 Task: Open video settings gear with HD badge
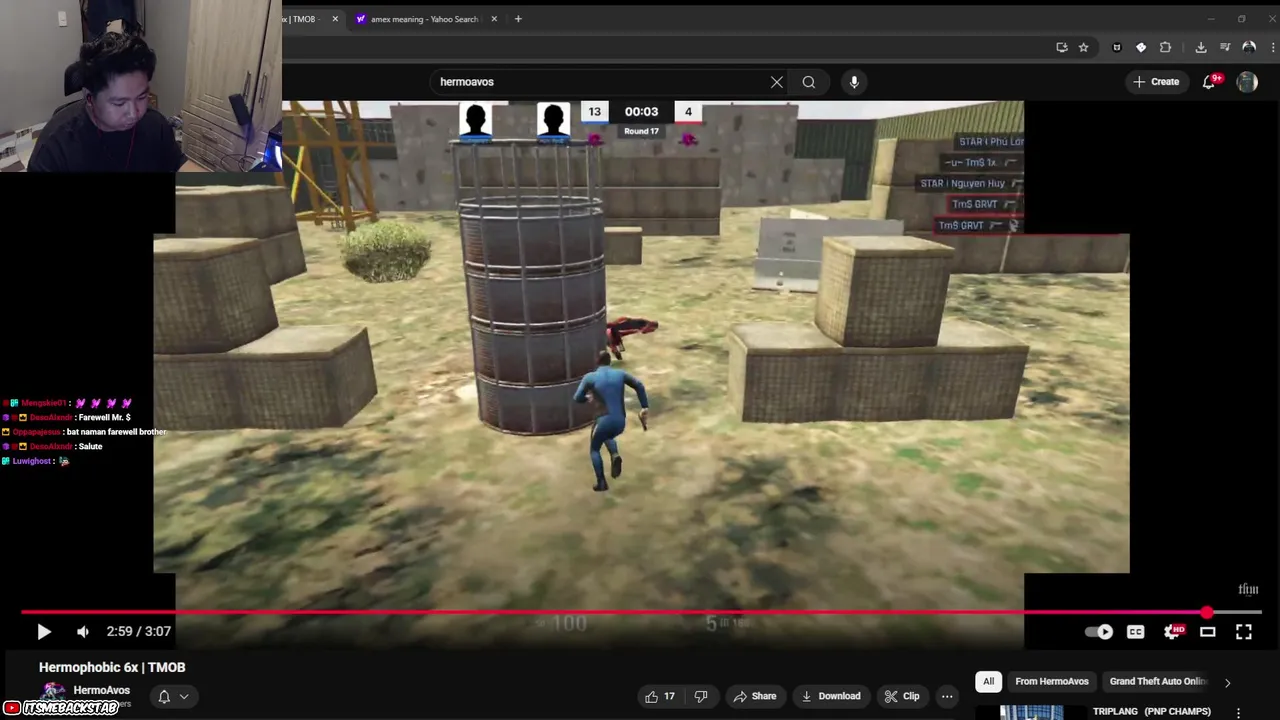1173,631
